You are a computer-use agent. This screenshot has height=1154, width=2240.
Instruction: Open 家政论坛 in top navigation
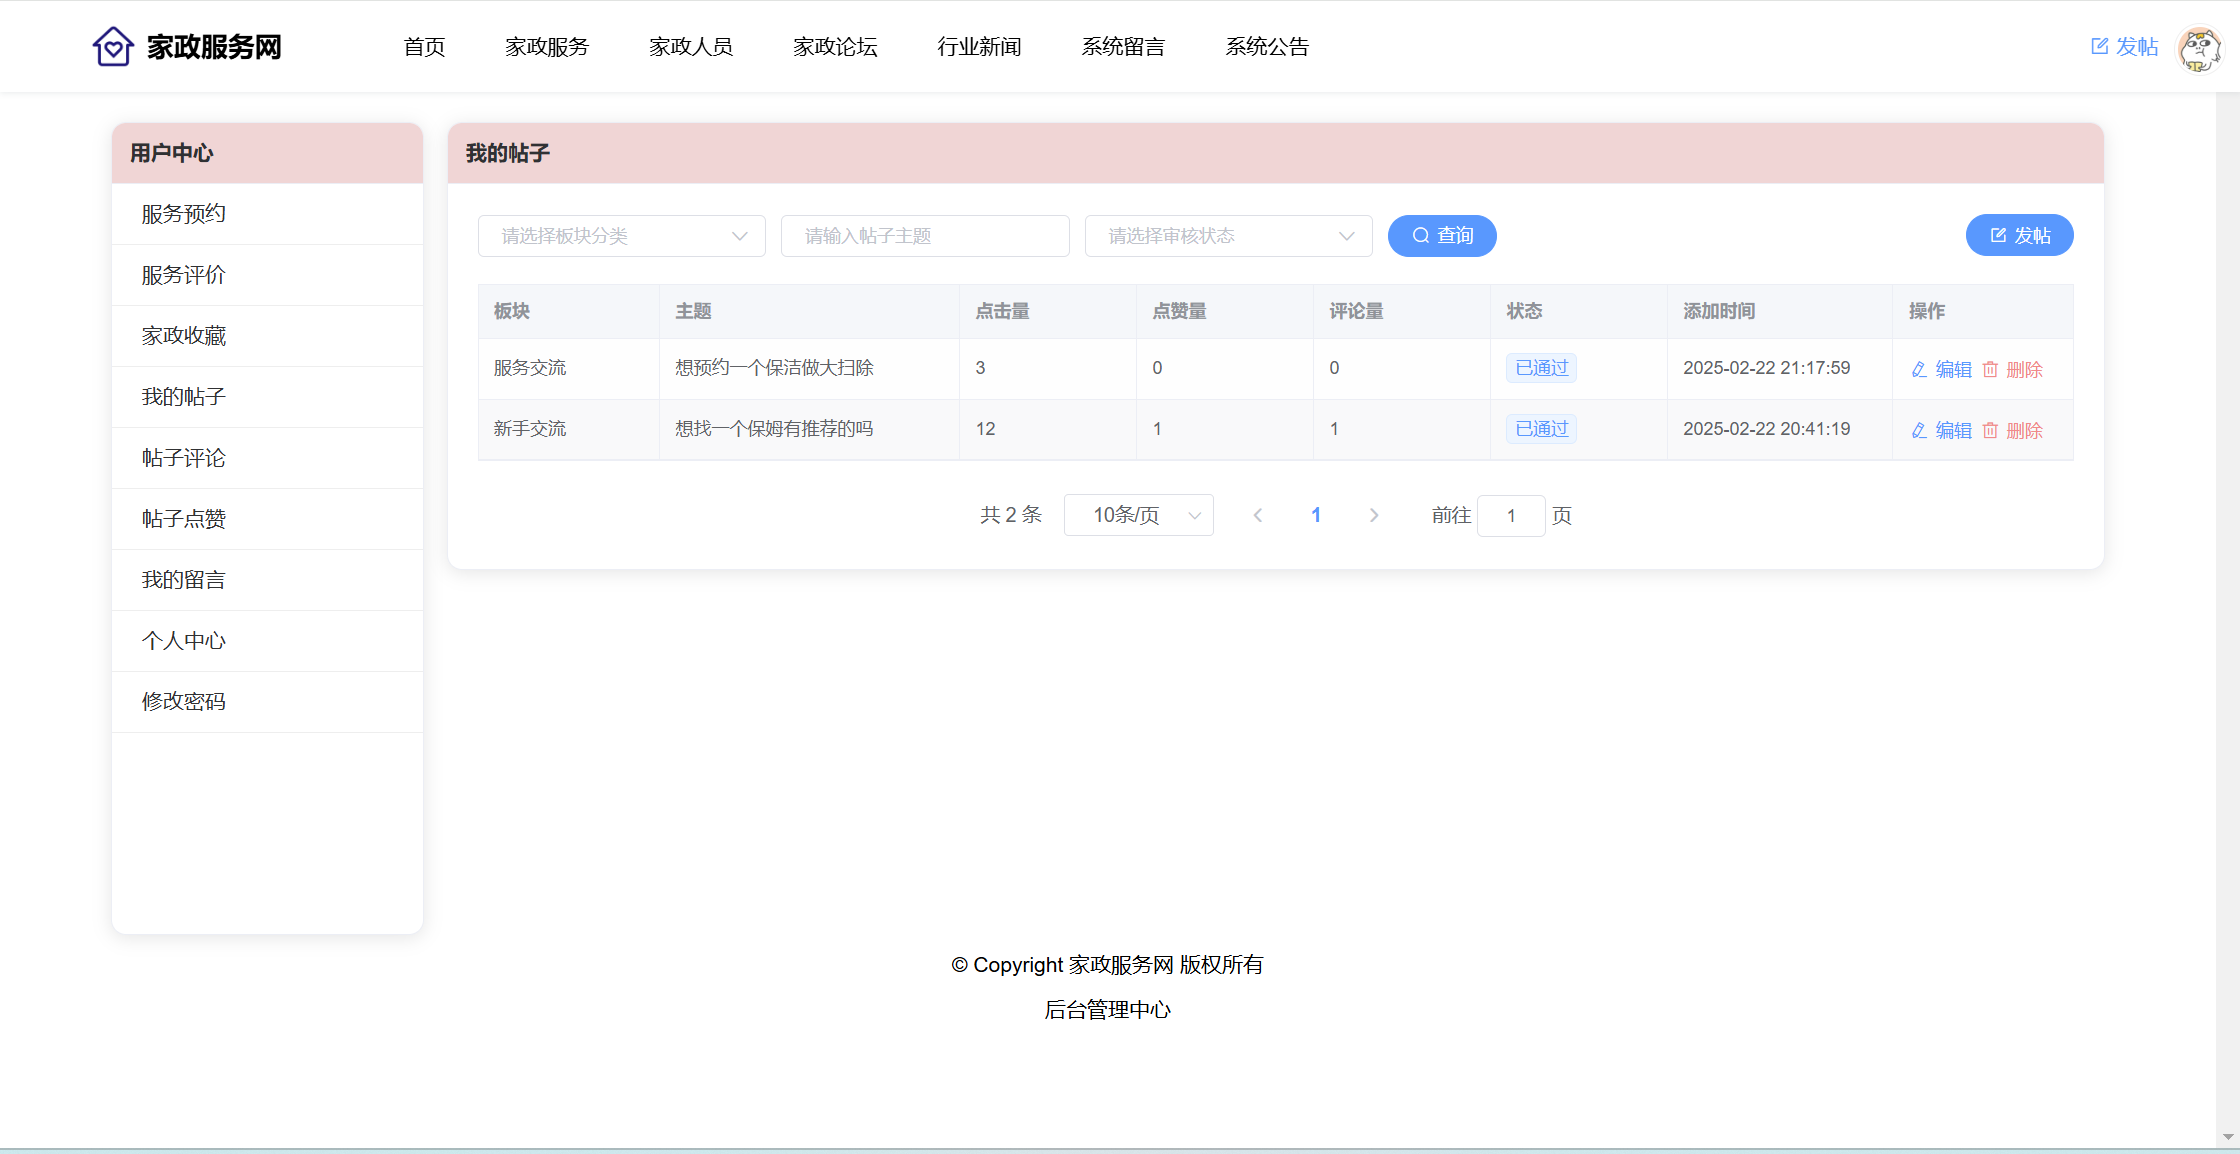click(x=835, y=47)
